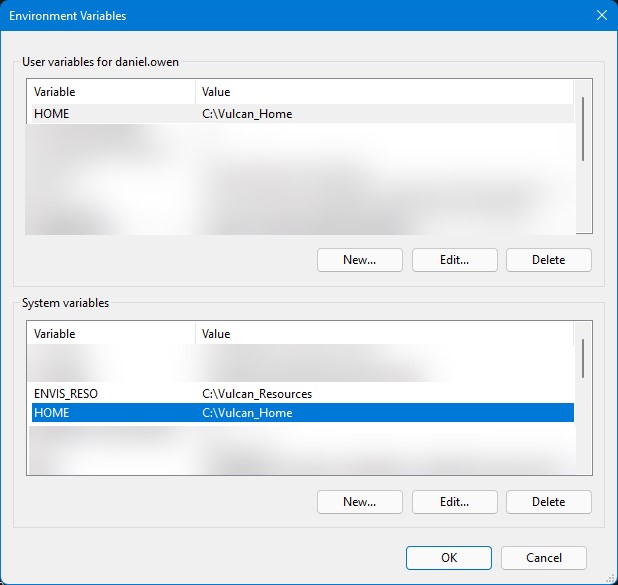This screenshot has width=618, height=585.
Task: Select HOME row in User variables list
Action: click(302, 114)
